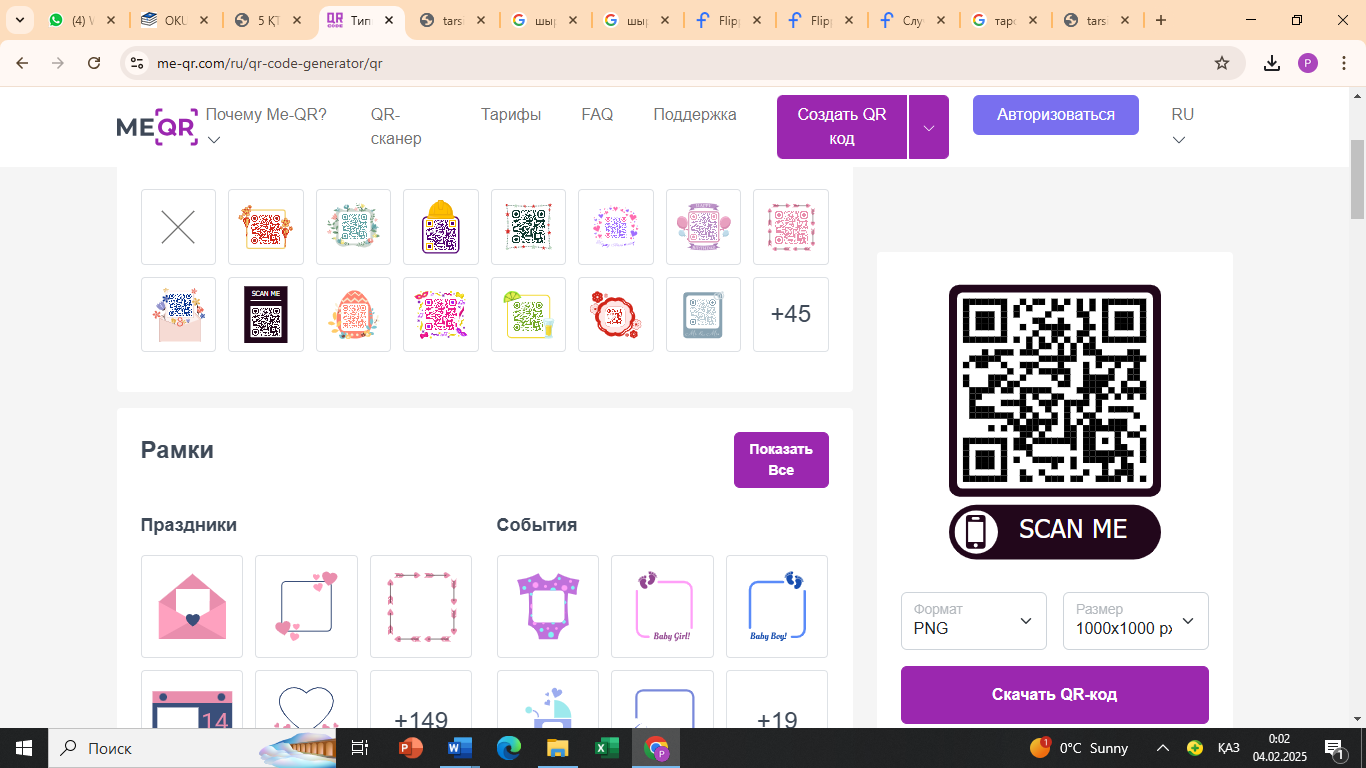Image resolution: width=1366 pixels, height=768 pixels.
Task: Open the Формат PNG dropdown
Action: [974, 621]
